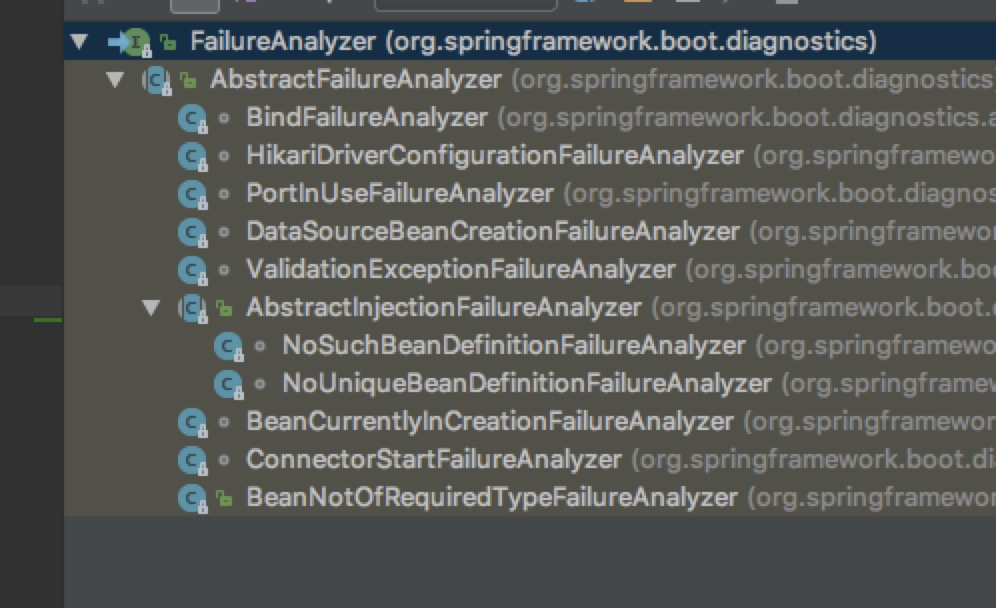Click the public visibility icon beside FailureAnalyzer
The image size is (996, 608).
(x=168, y=43)
